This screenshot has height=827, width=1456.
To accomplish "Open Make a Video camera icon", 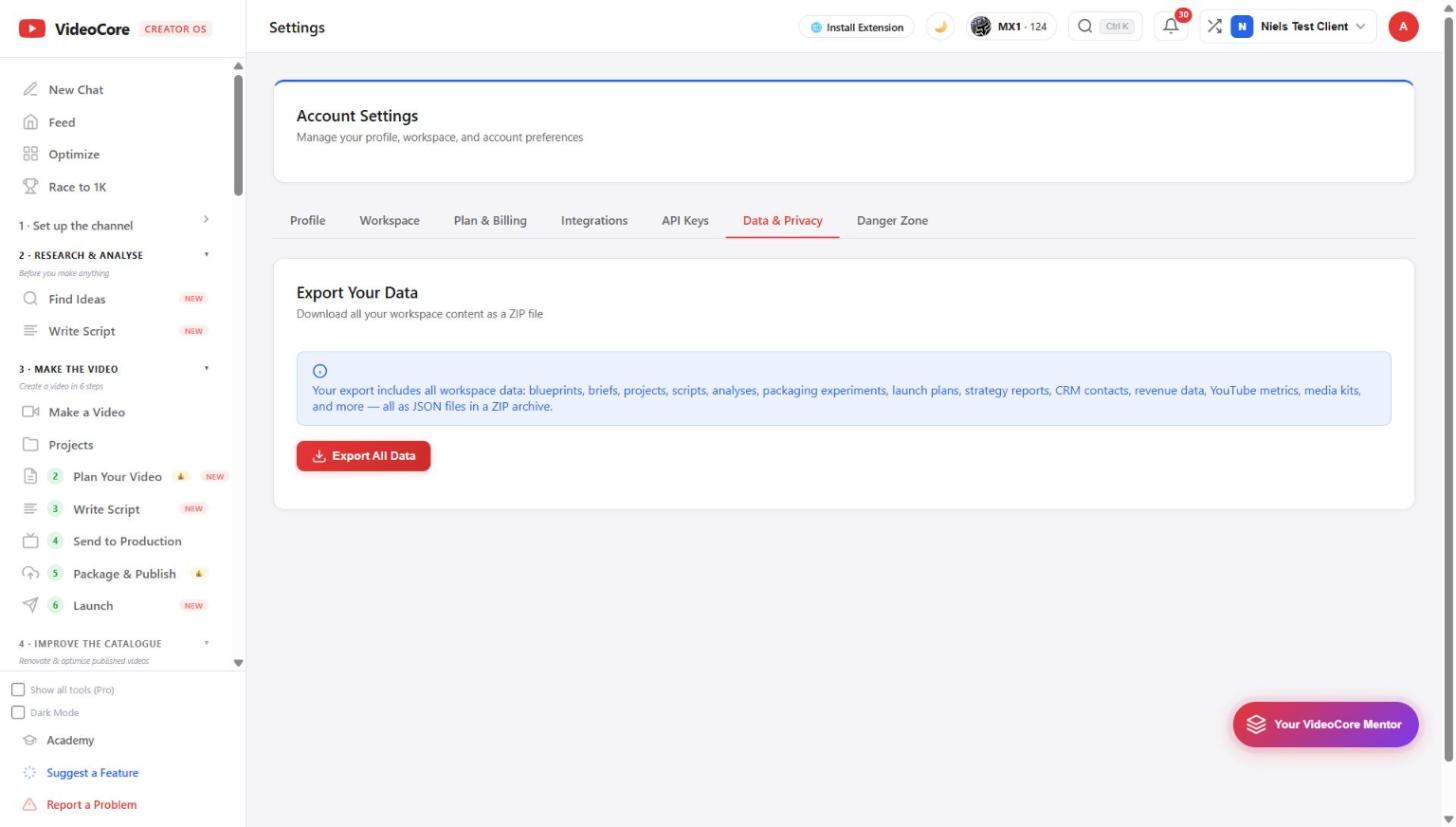I will point(30,412).
